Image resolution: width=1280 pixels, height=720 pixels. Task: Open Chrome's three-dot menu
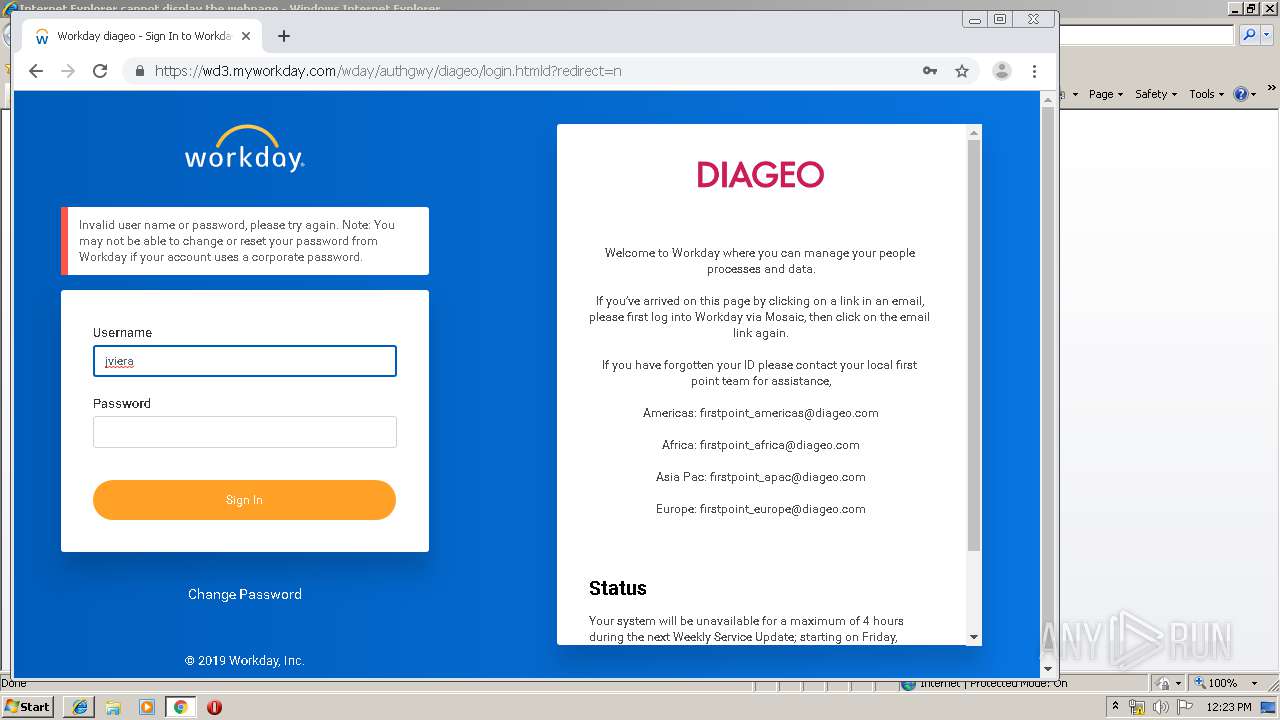click(1034, 71)
